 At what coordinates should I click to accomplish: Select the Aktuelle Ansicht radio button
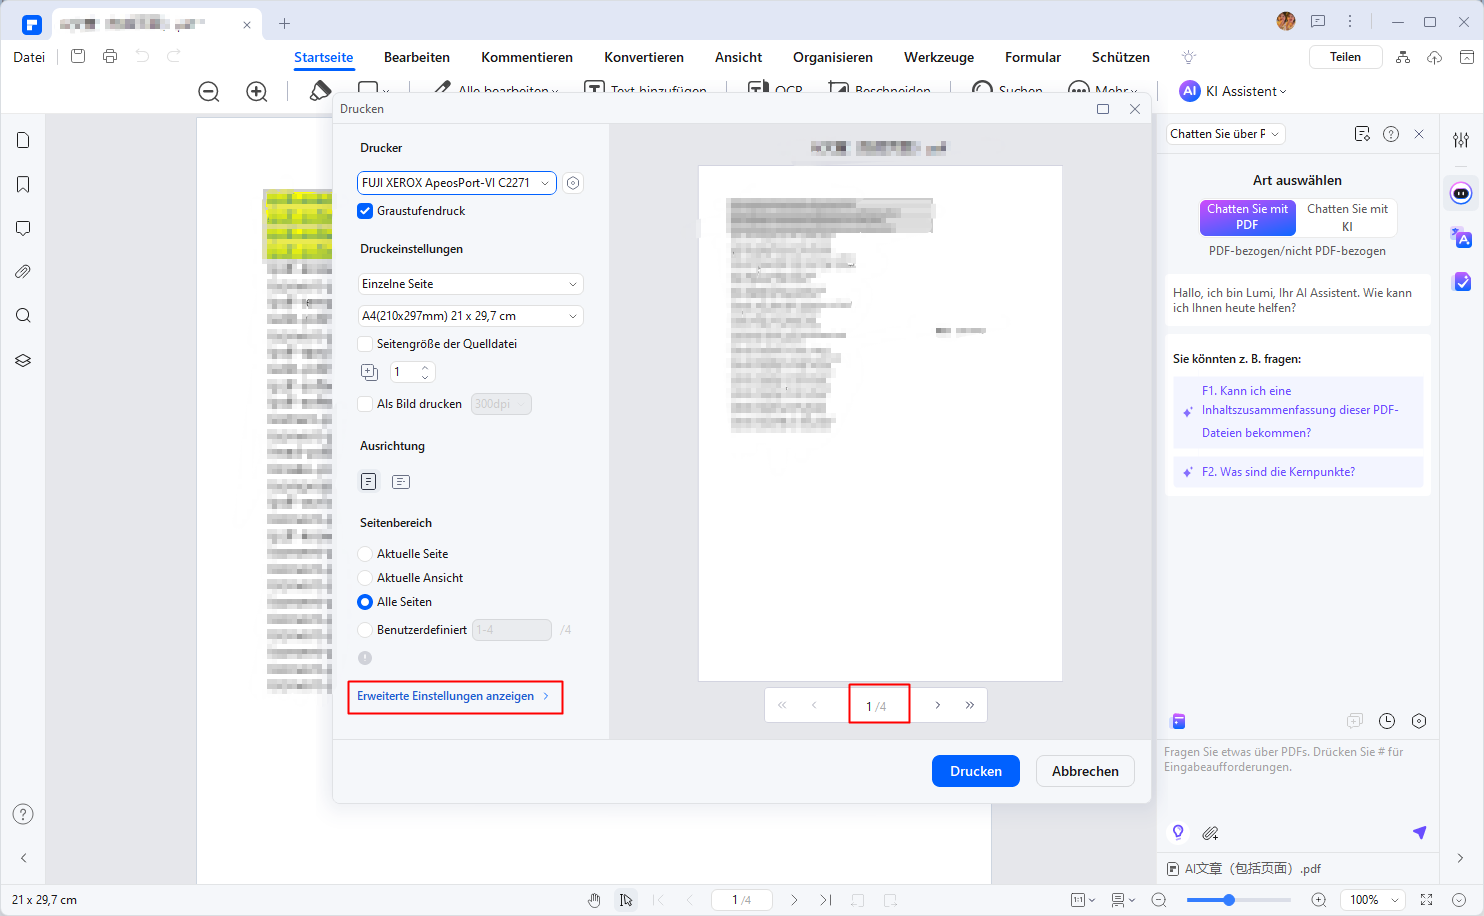[365, 578]
